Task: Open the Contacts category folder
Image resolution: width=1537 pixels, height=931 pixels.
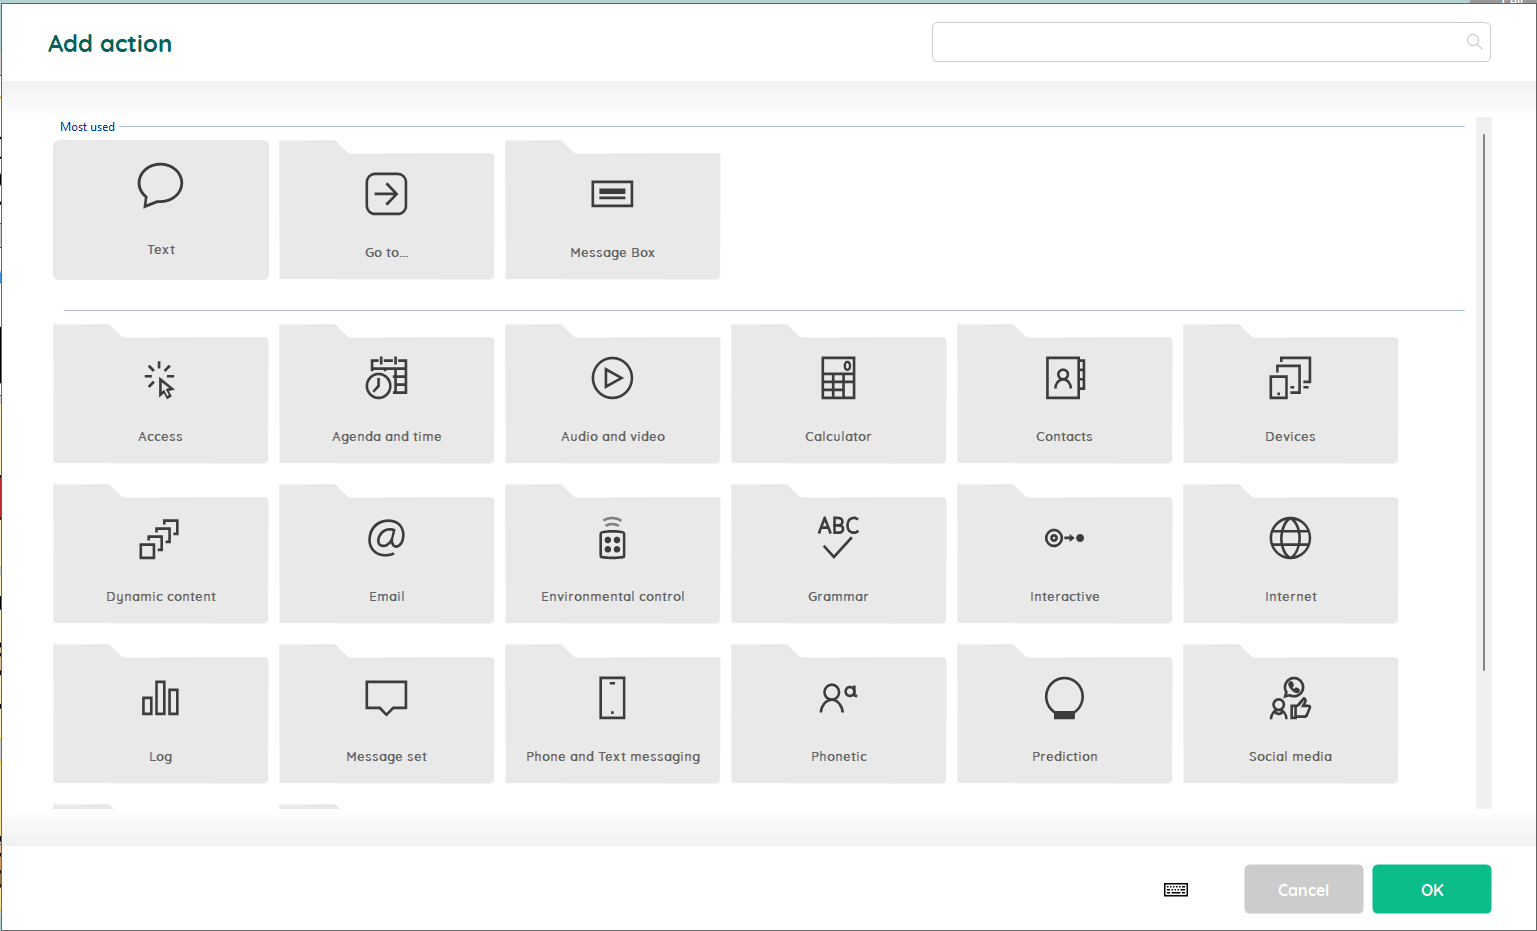Action: tap(1065, 394)
